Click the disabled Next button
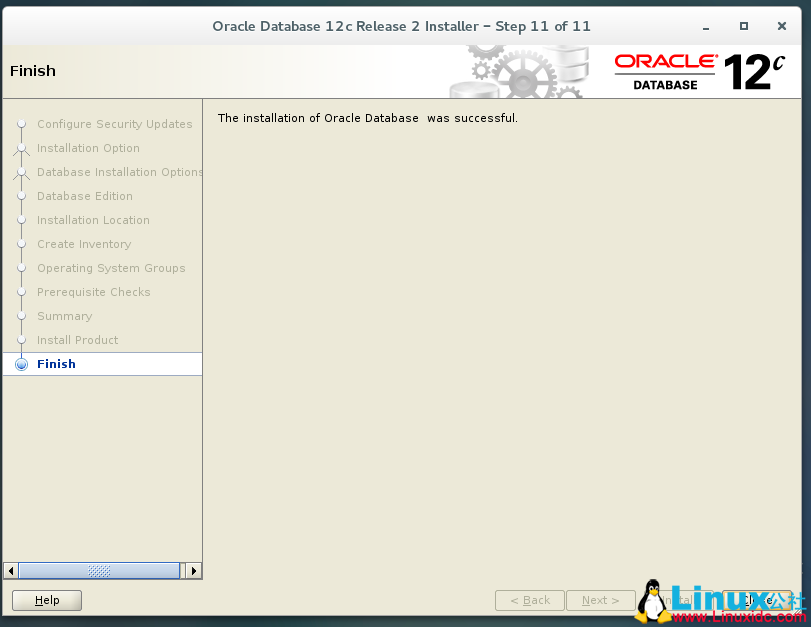 pyautogui.click(x=600, y=600)
